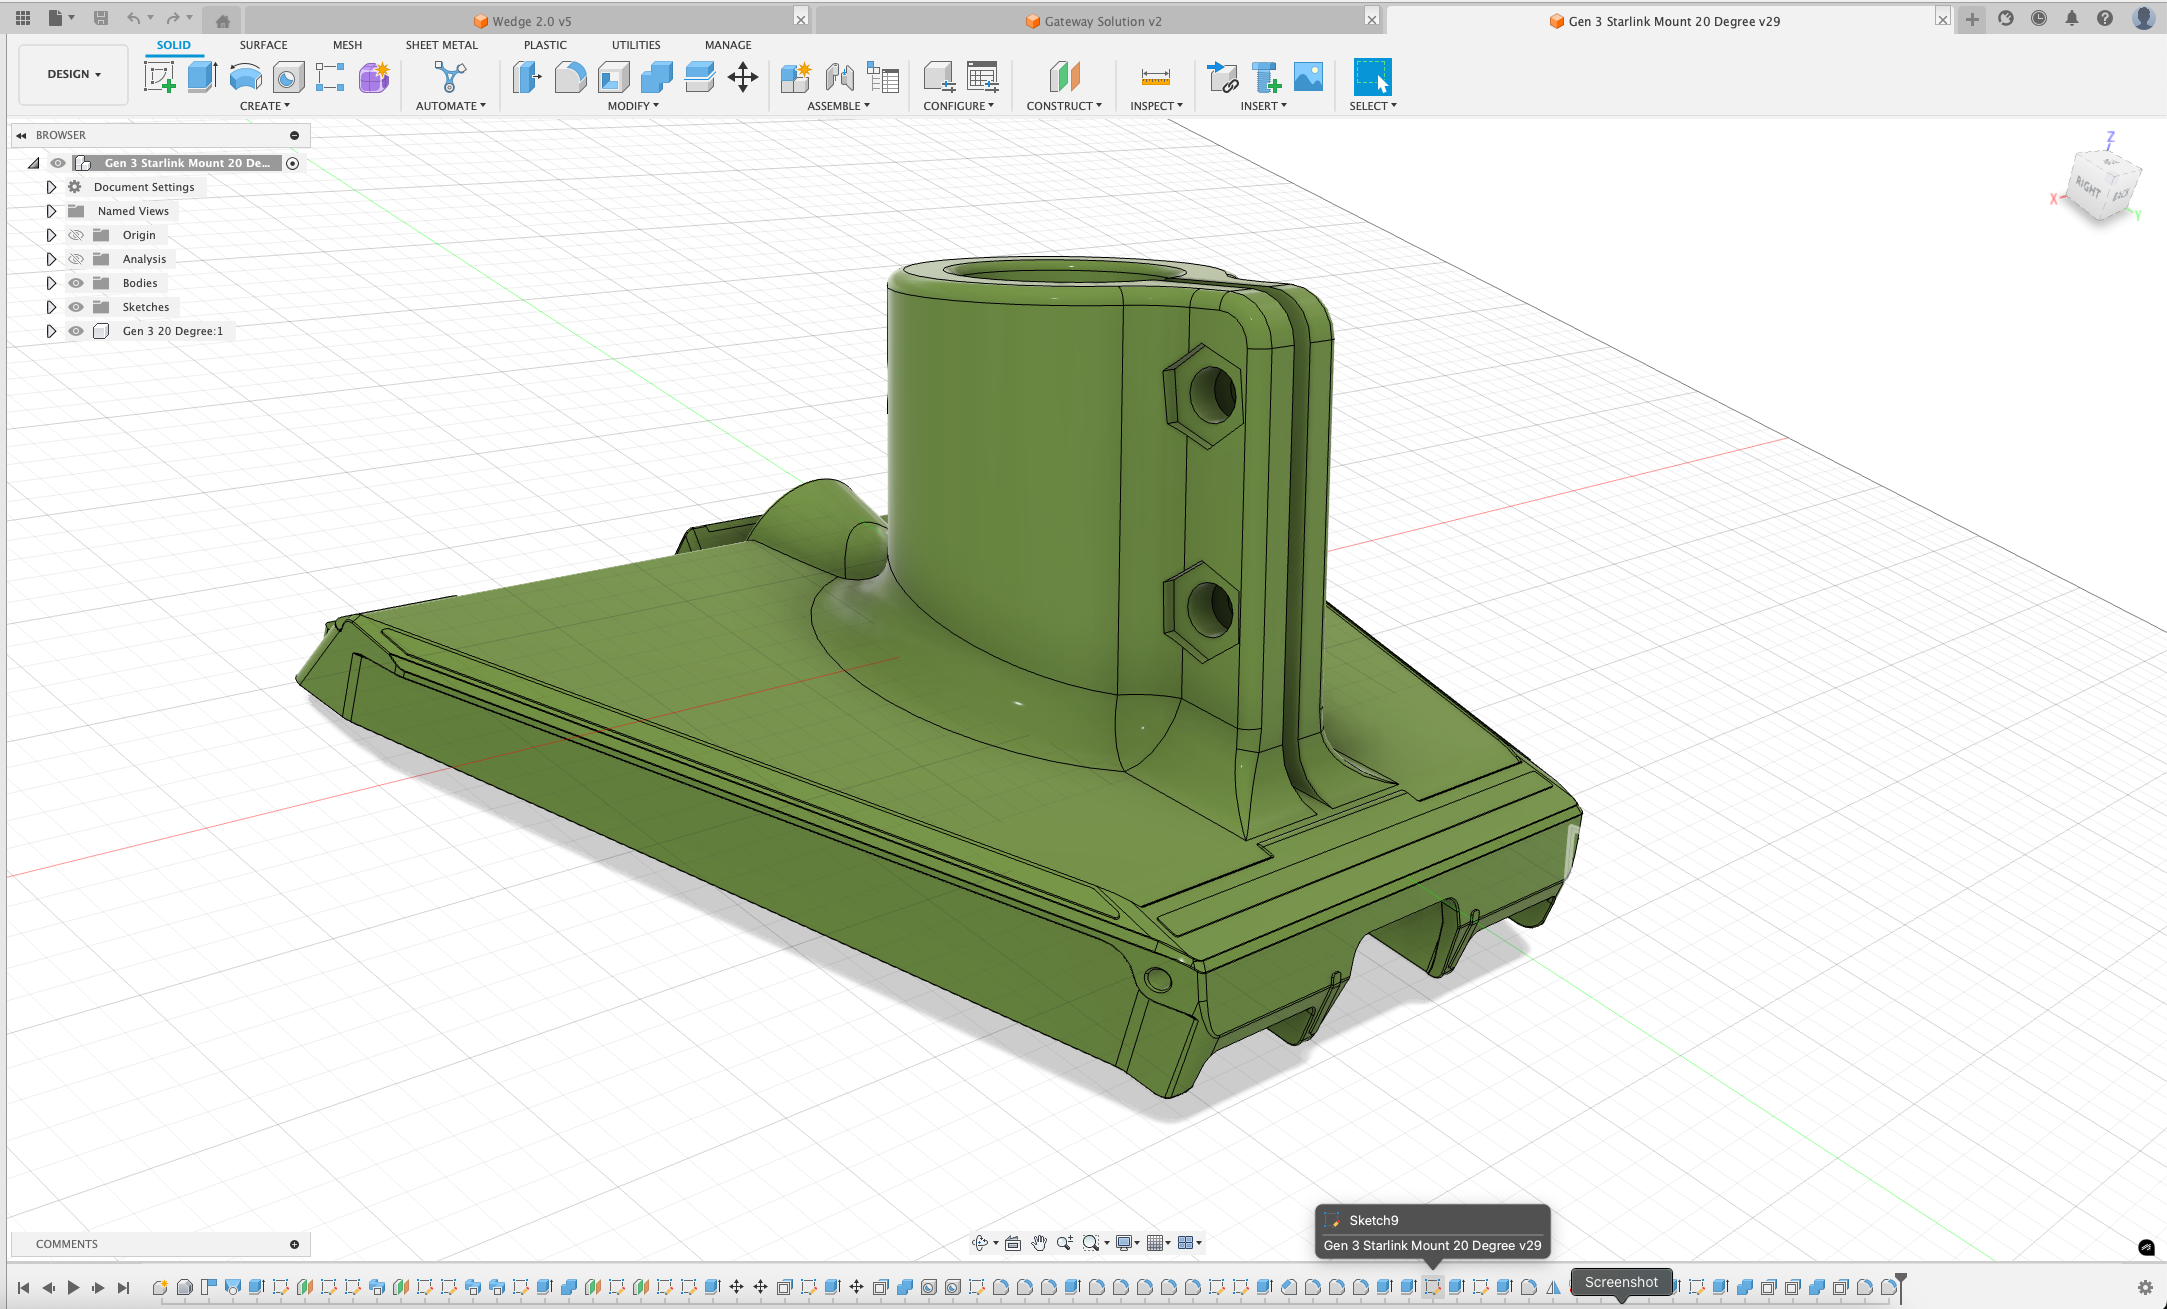
Task: Open the DESIGN workspace dropdown
Action: [74, 74]
